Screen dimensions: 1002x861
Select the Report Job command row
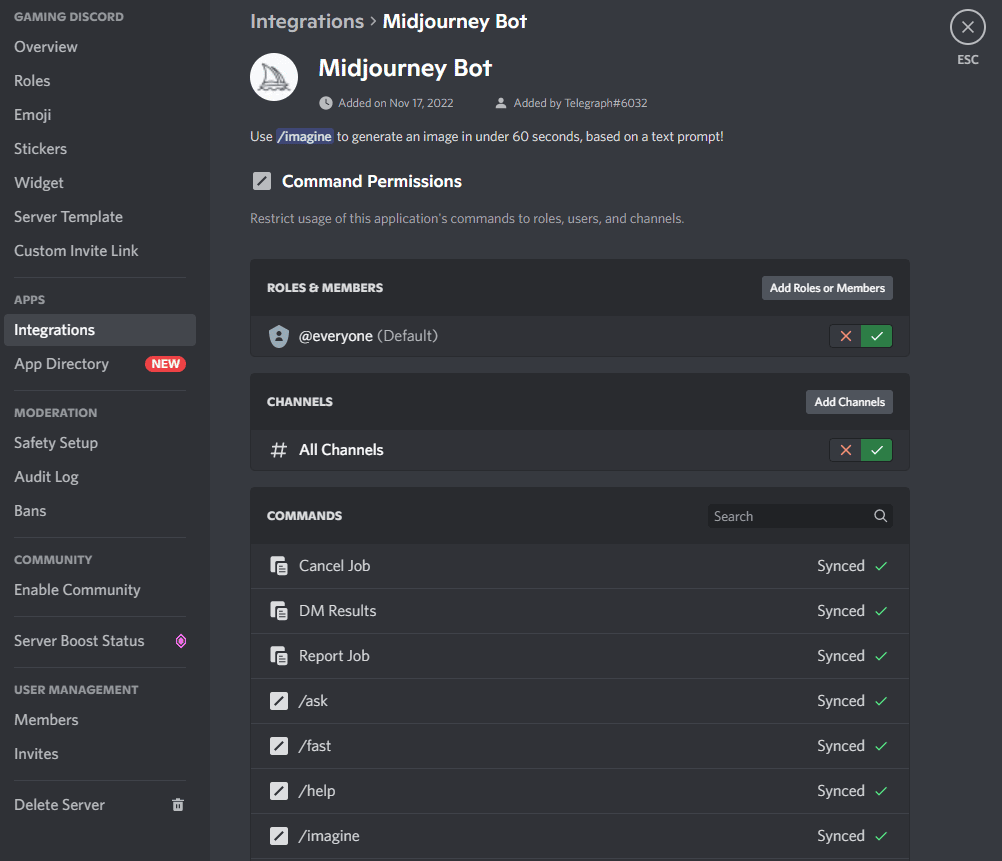tap(580, 656)
